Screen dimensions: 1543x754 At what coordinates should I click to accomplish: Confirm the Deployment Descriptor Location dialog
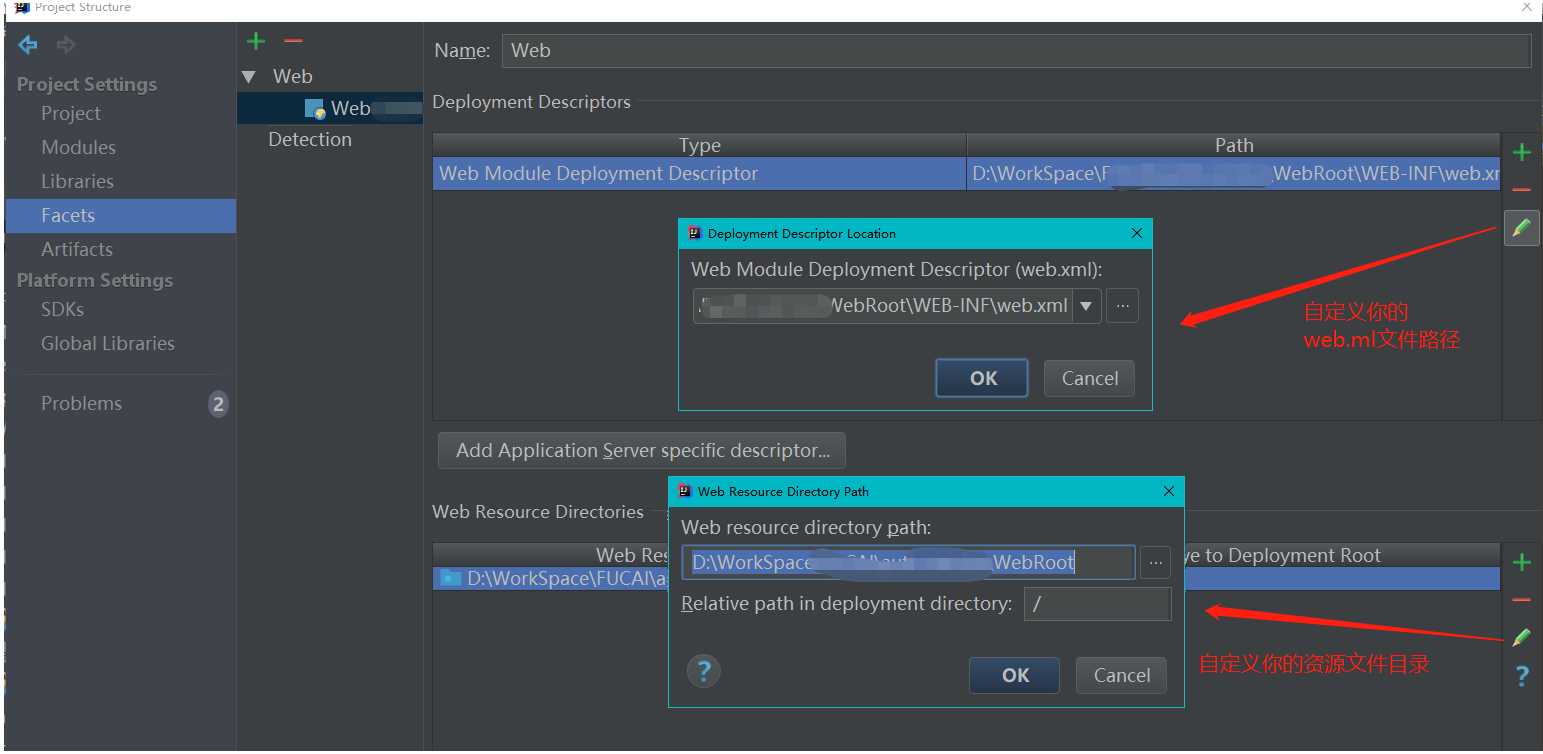pyautogui.click(x=982, y=378)
